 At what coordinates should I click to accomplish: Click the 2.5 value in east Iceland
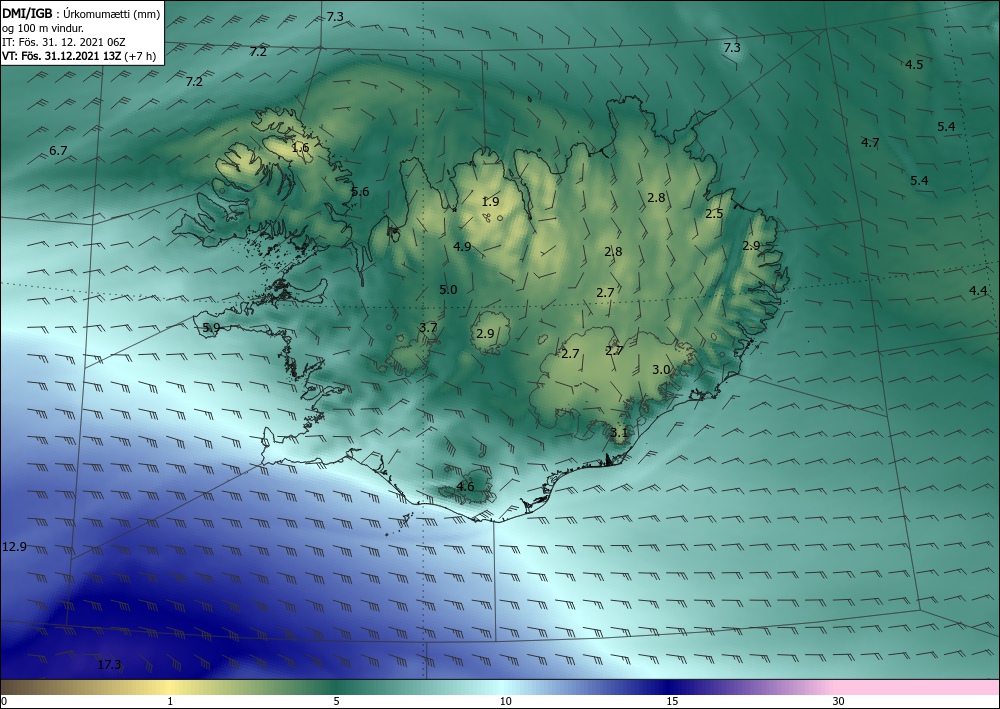(714, 214)
